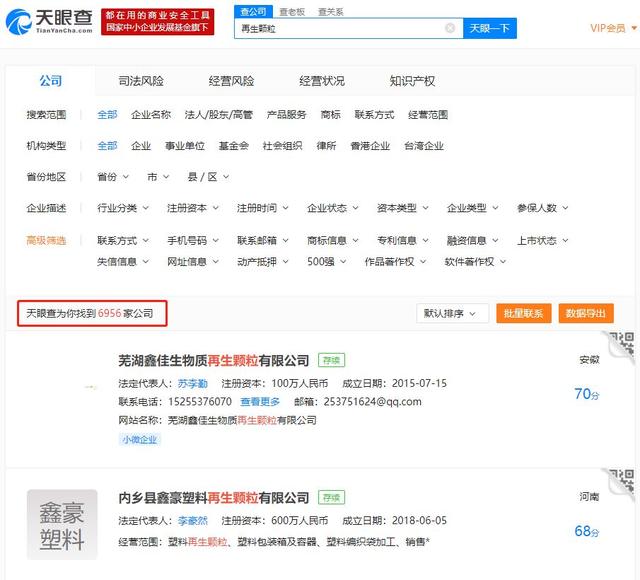This screenshot has height=580, width=640.
Task: Select 法人/股东/高管 search scope
Action: [x=219, y=115]
